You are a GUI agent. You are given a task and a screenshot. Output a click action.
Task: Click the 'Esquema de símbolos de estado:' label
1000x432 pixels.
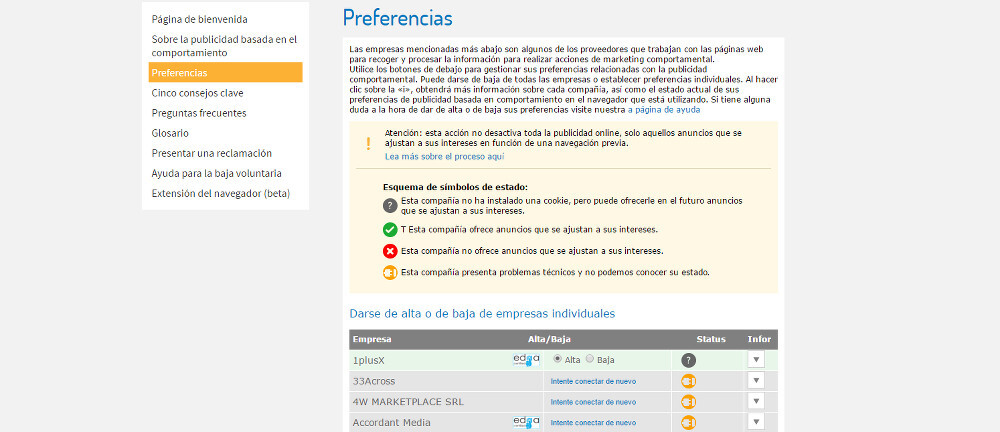(x=455, y=188)
